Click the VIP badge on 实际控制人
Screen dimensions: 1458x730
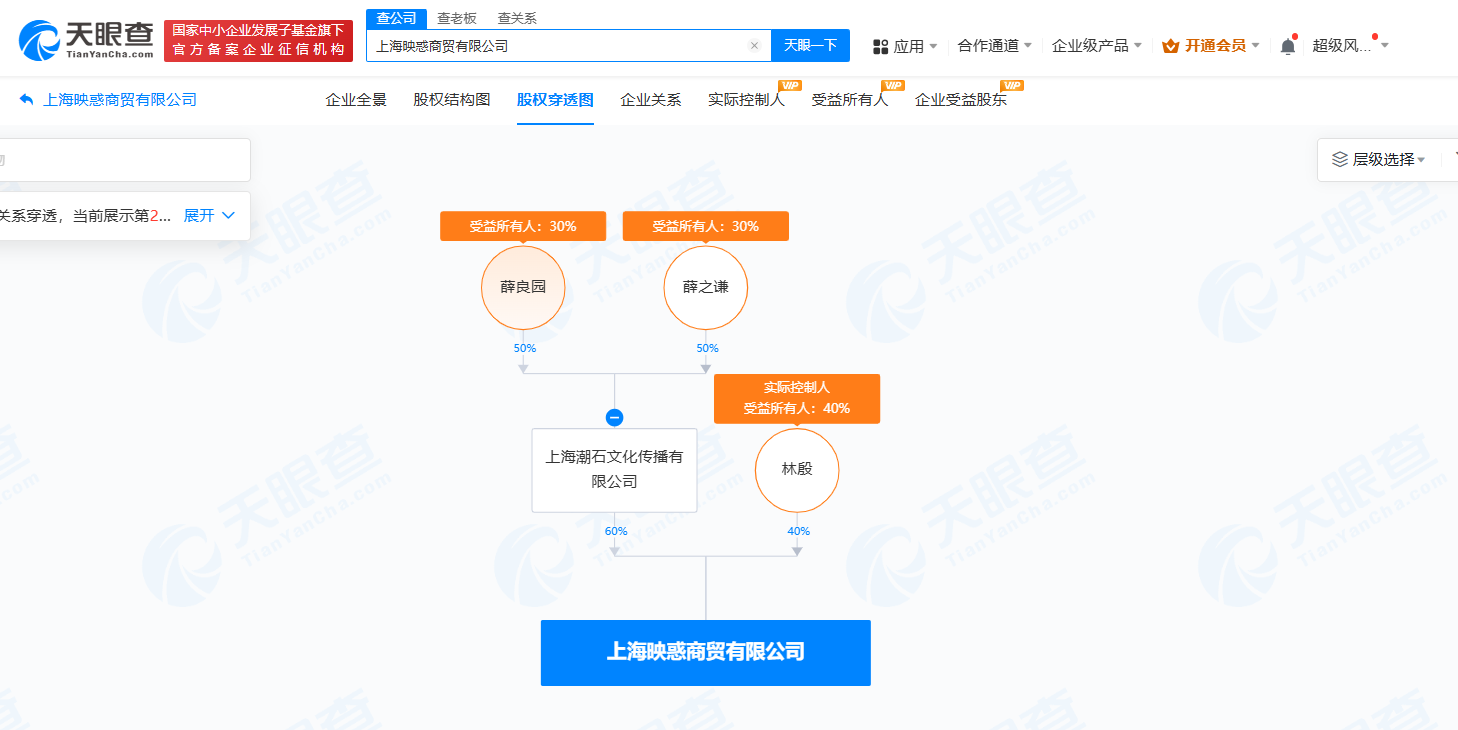coord(789,87)
